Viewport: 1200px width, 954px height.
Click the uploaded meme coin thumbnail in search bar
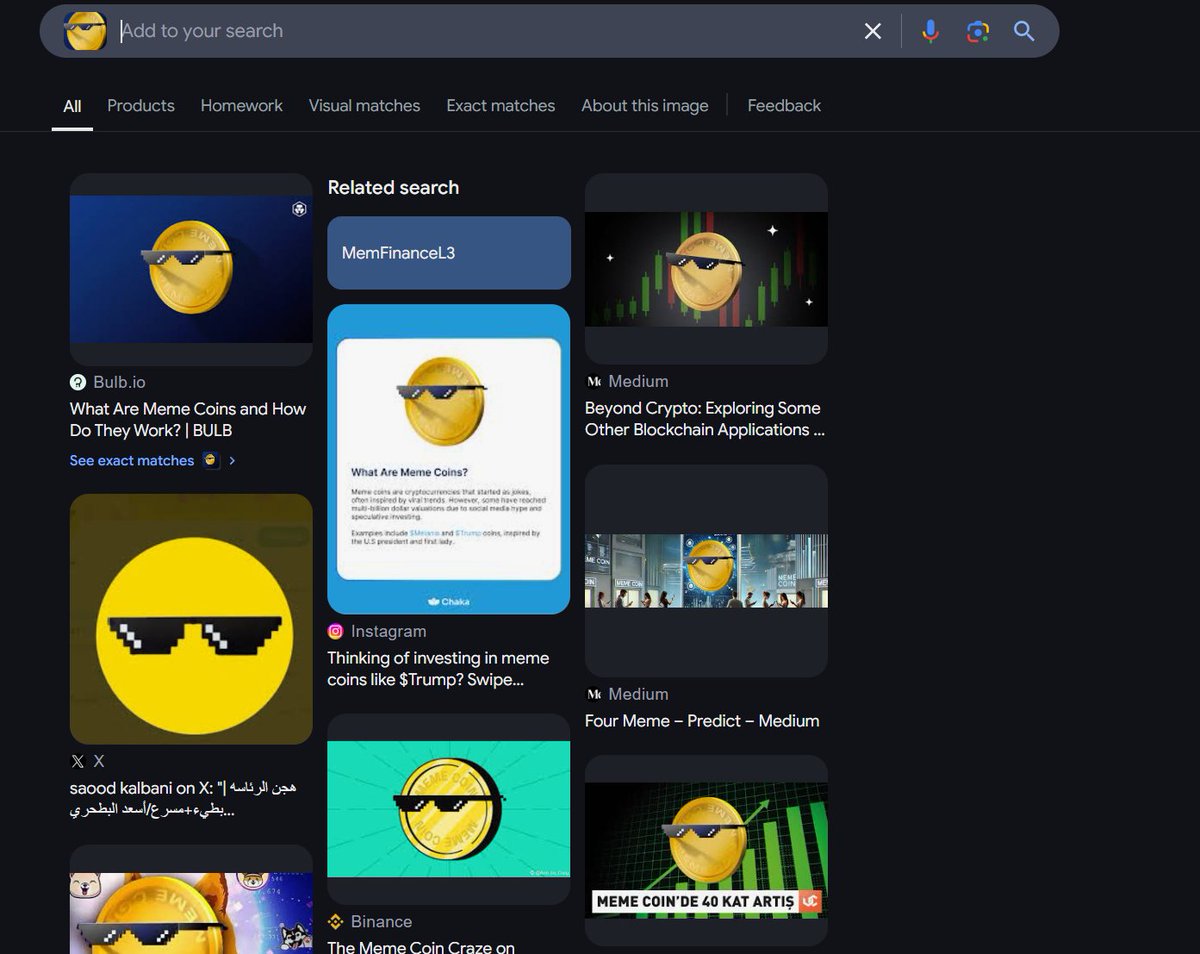85,31
